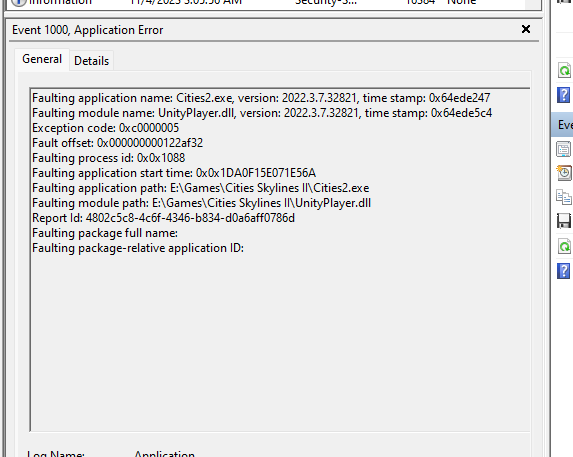Select the General tab
Viewport: 573px width, 457px height.
[x=42, y=59]
